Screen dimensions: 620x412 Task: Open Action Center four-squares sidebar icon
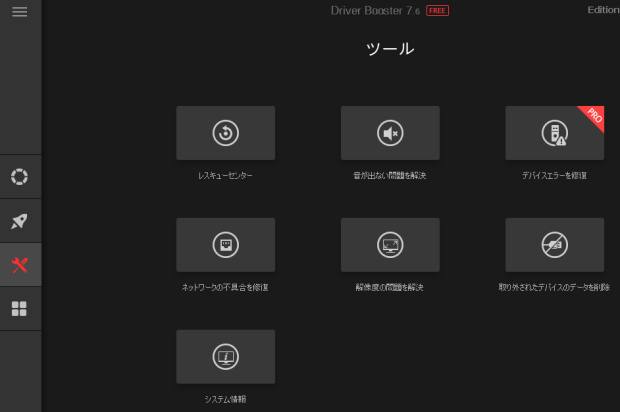coord(20,309)
